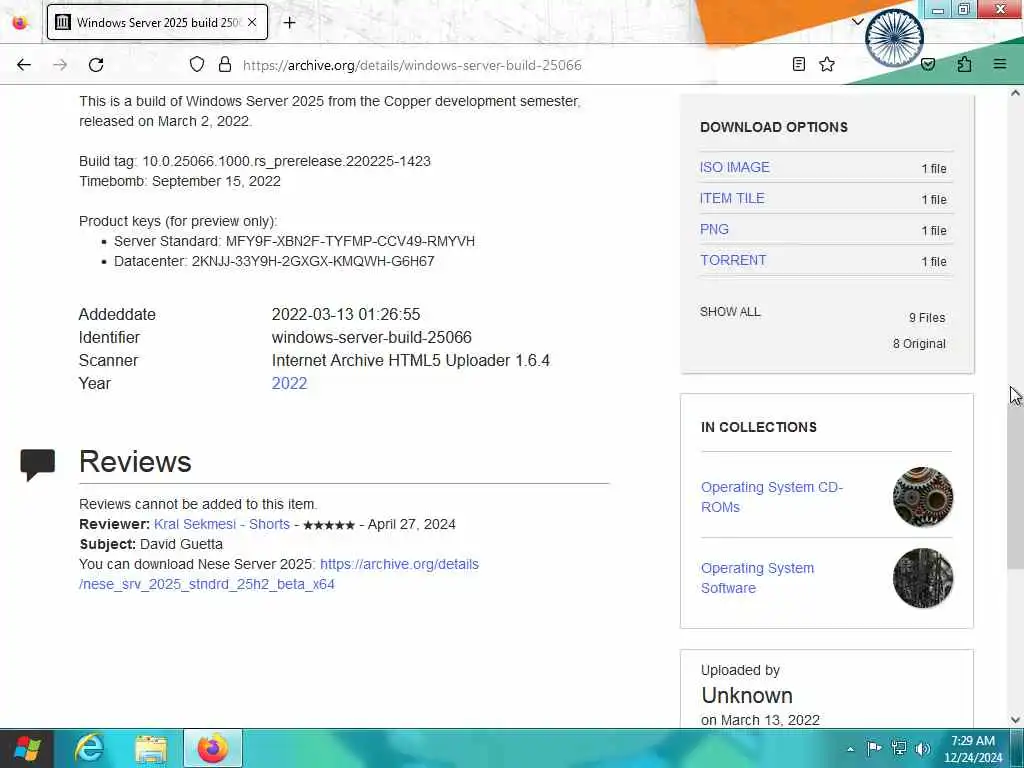Click the Server Standard product key text
Viewport: 1024px width, 768px height.
point(294,241)
